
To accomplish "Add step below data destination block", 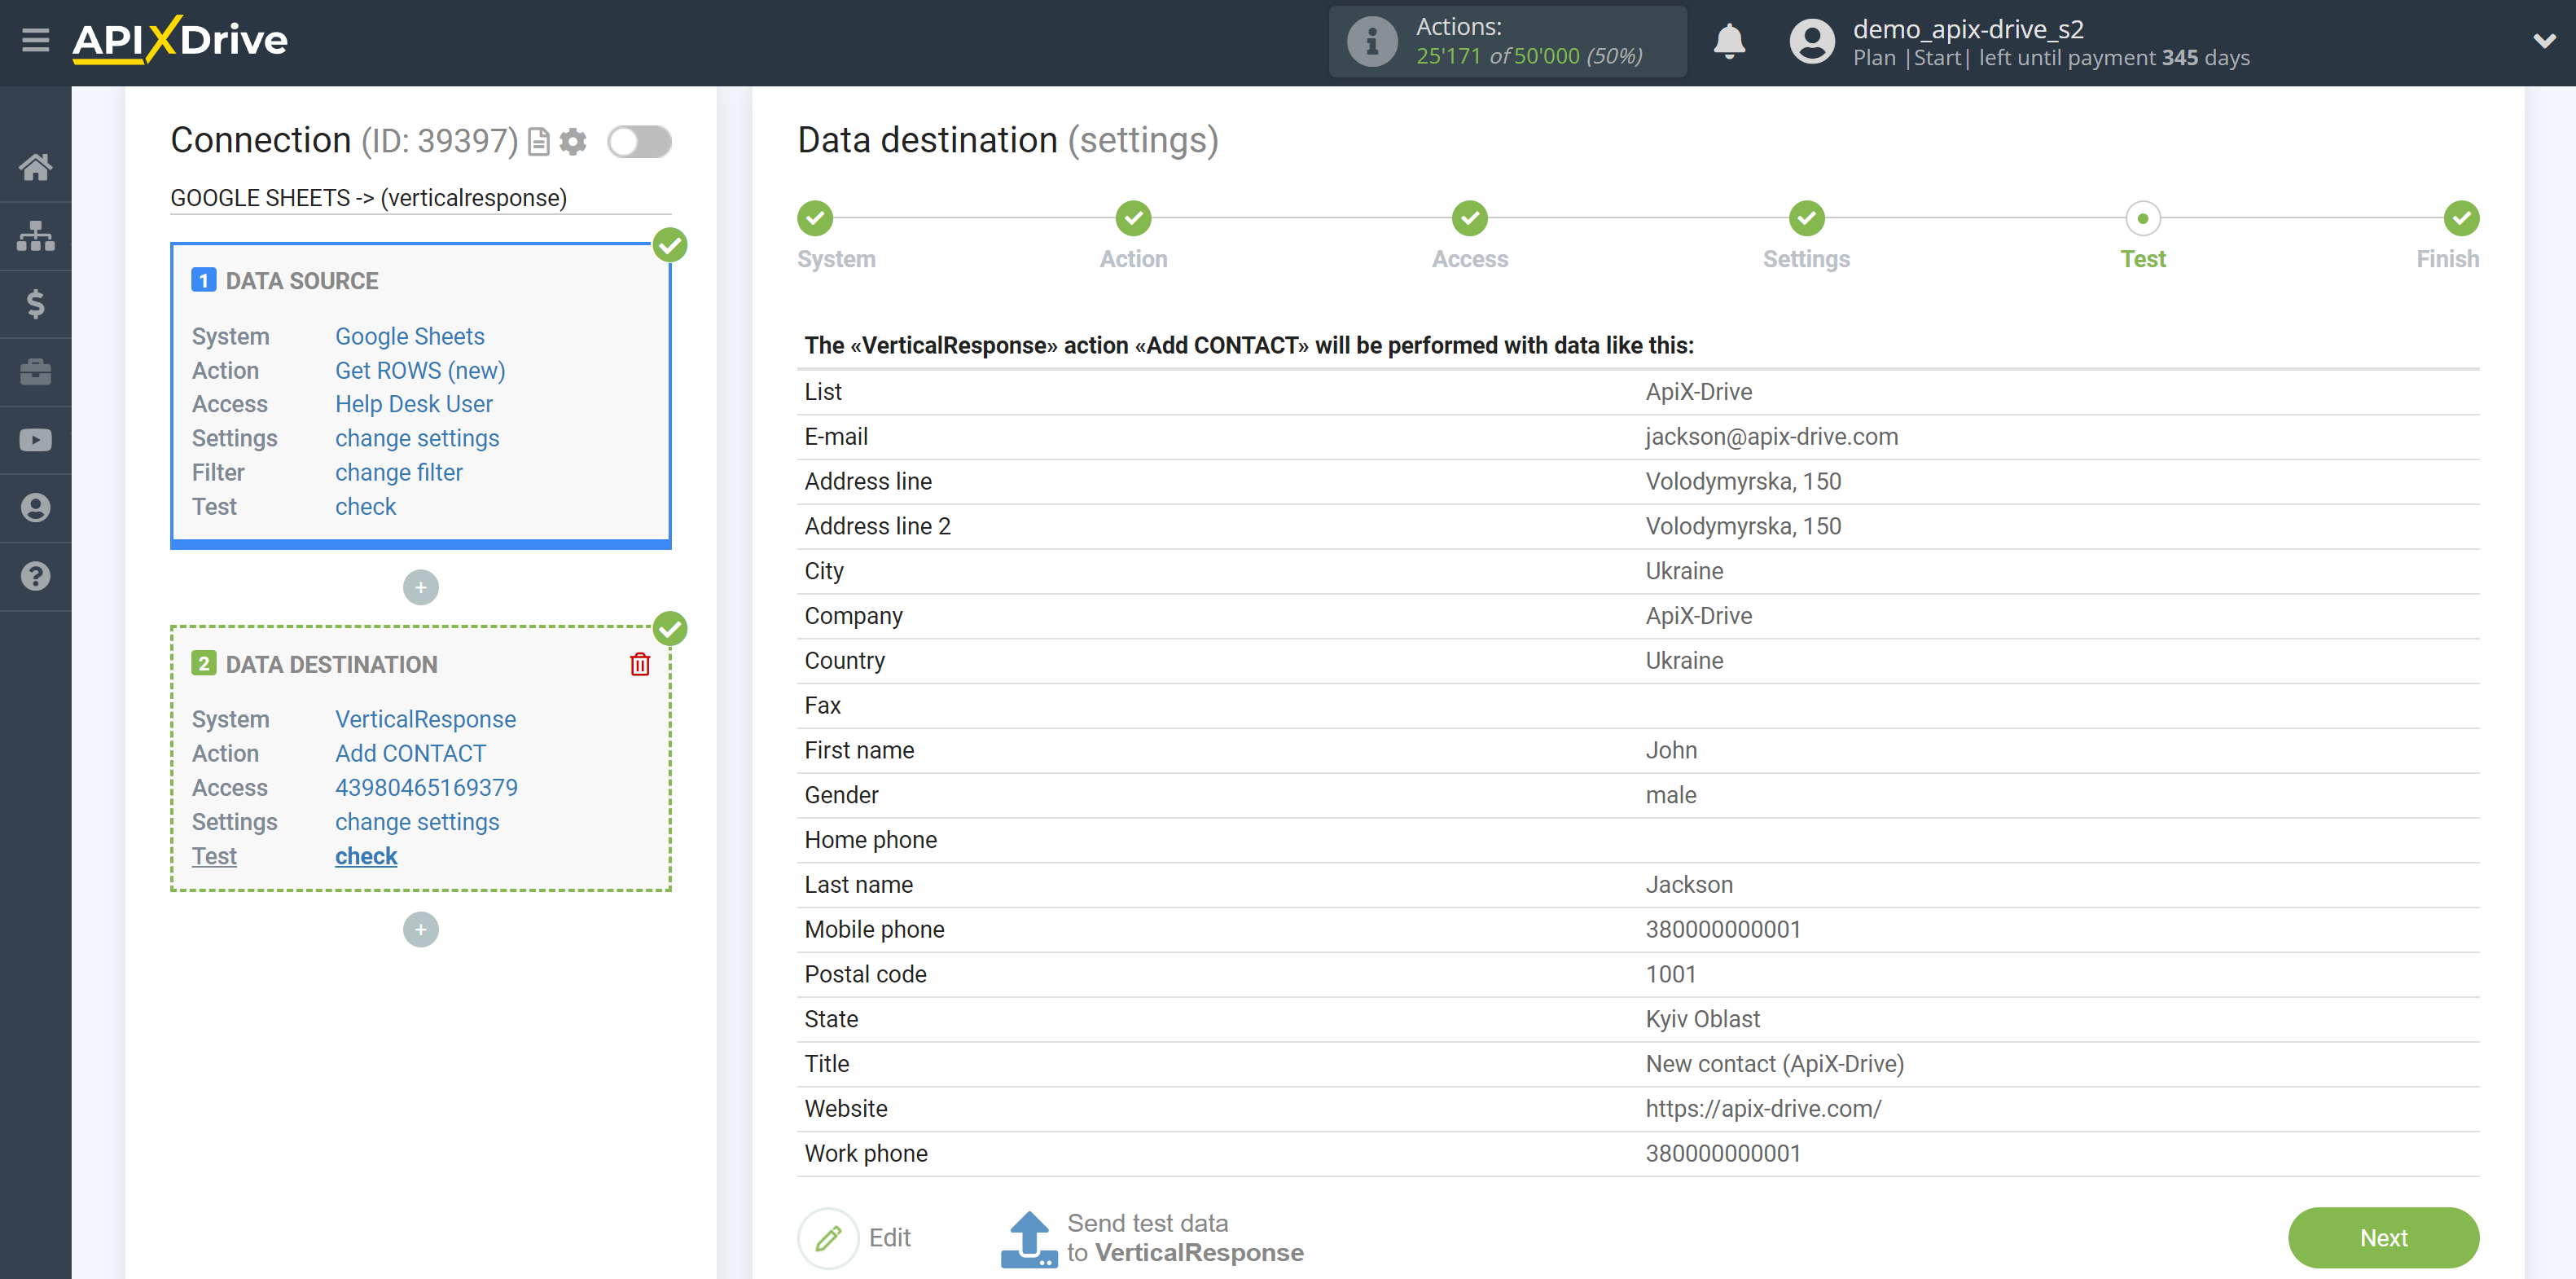I will pyautogui.click(x=421, y=929).
